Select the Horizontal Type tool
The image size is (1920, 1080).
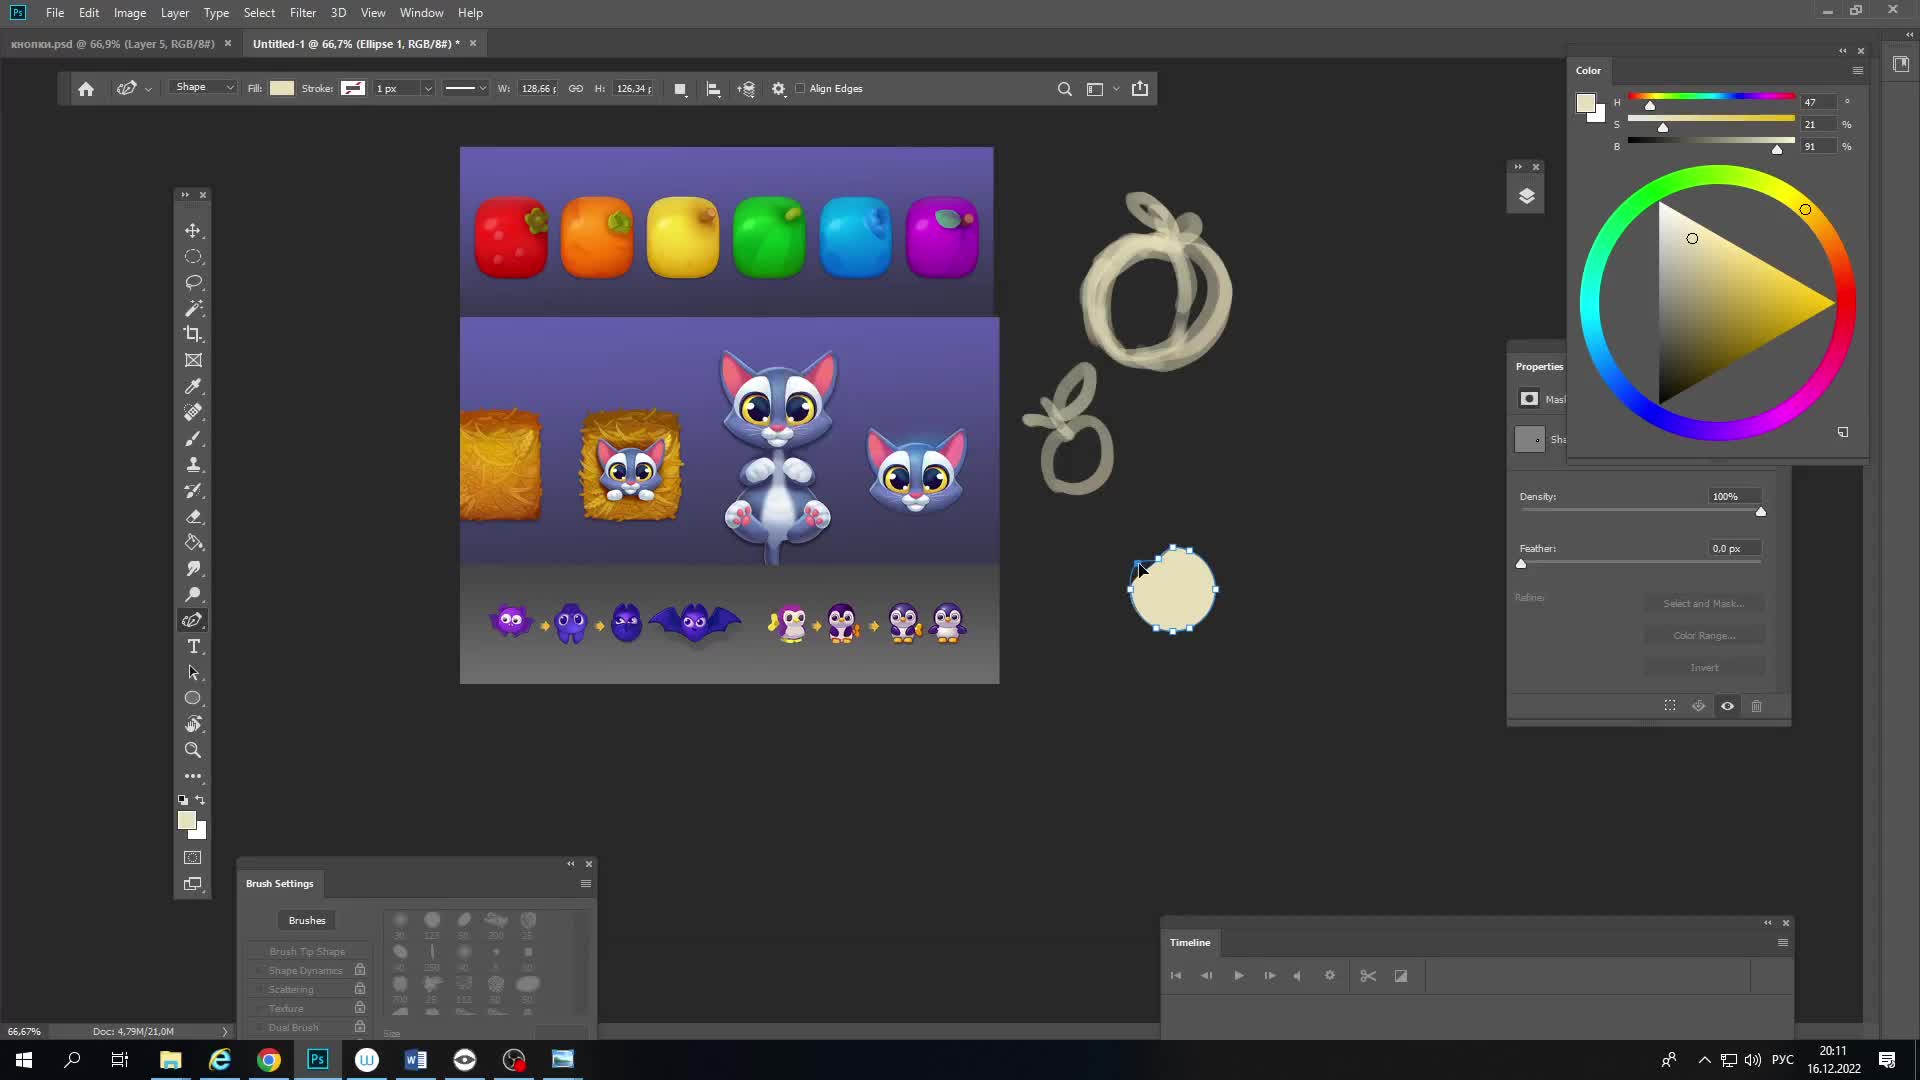pos(193,646)
